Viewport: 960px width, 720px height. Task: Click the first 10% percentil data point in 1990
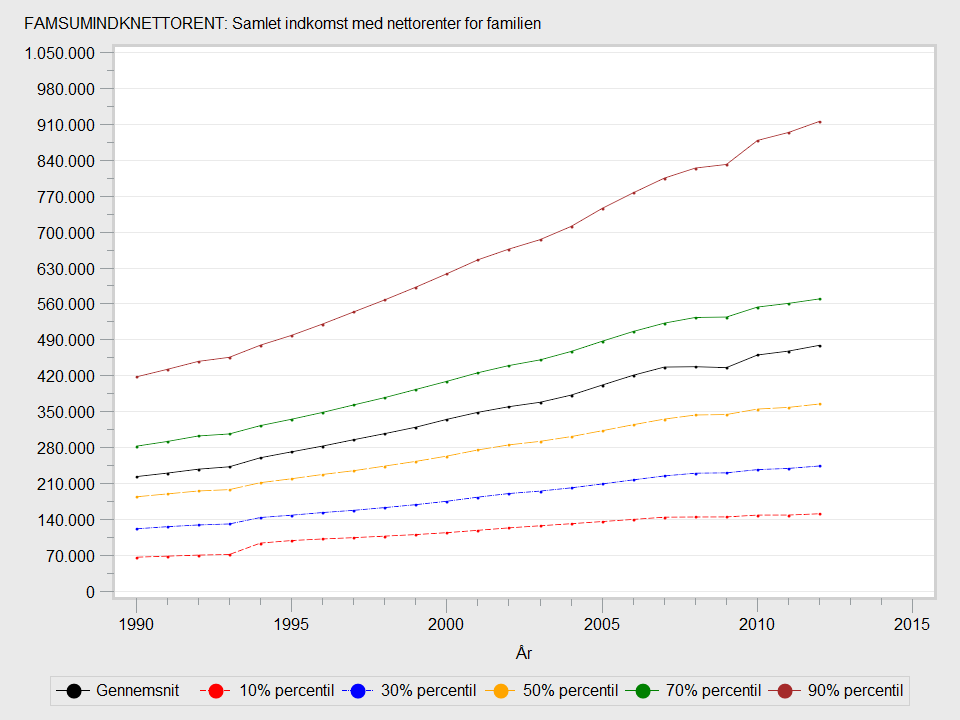tap(137, 557)
